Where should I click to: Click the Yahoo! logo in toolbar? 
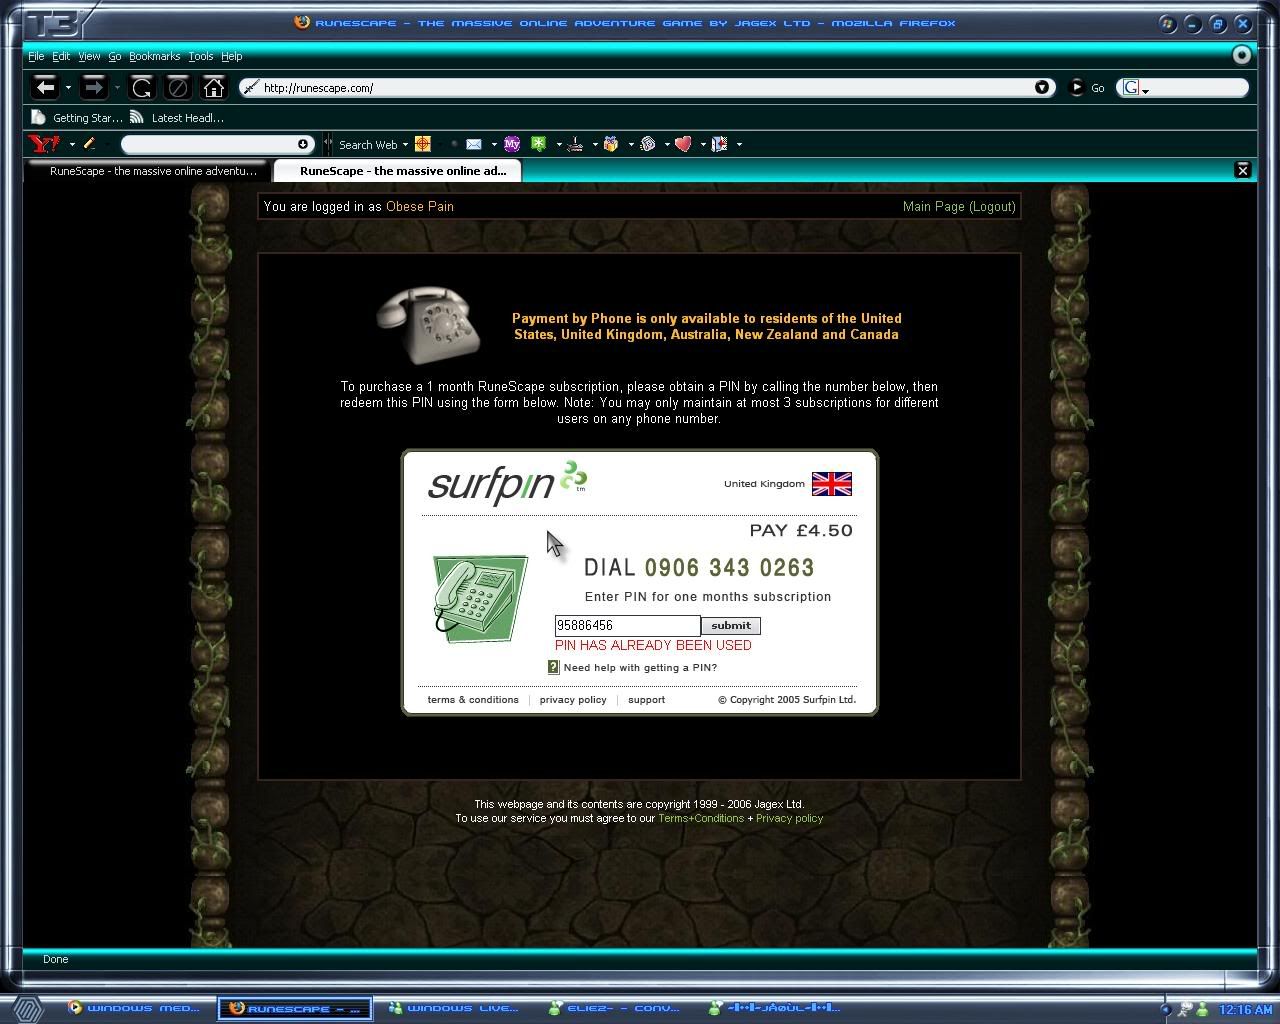pyautogui.click(x=44, y=144)
